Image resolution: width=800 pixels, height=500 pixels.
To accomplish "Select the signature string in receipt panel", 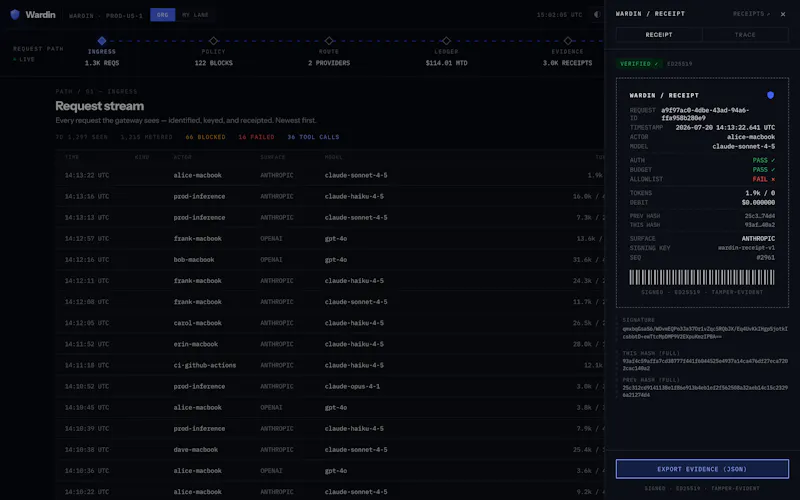I will (705, 333).
